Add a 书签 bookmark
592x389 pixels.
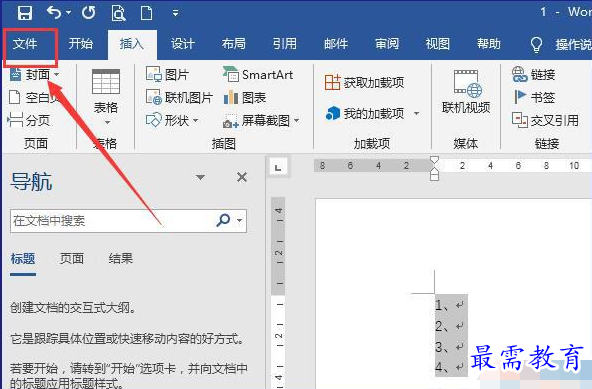(x=534, y=97)
